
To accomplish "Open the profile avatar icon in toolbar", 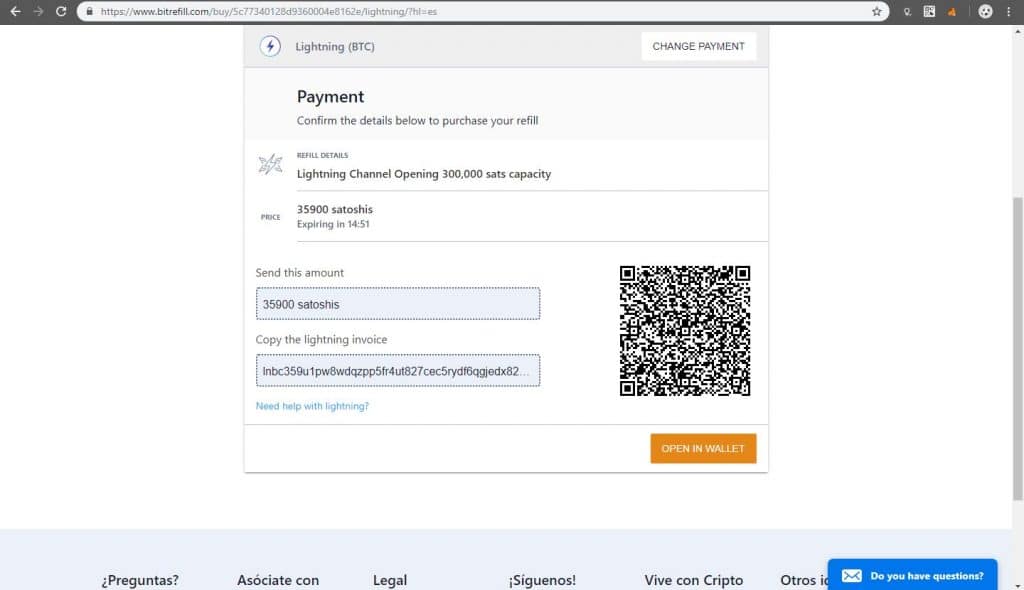I will click(985, 11).
